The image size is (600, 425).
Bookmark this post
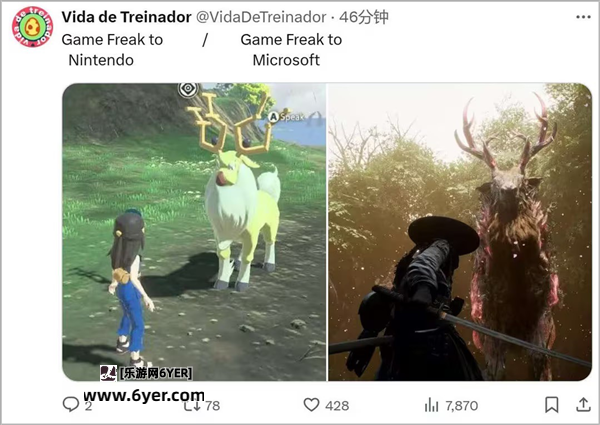point(551,405)
